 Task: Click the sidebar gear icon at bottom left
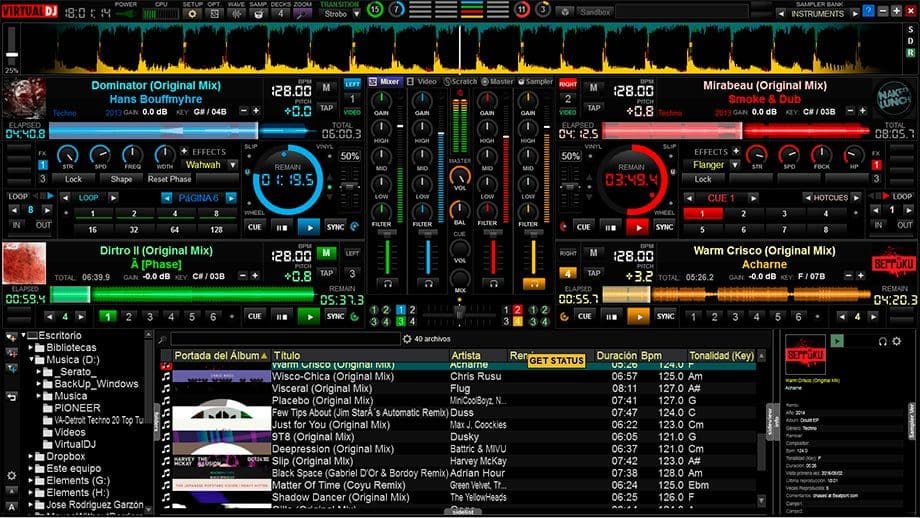pyautogui.click(x=11, y=476)
